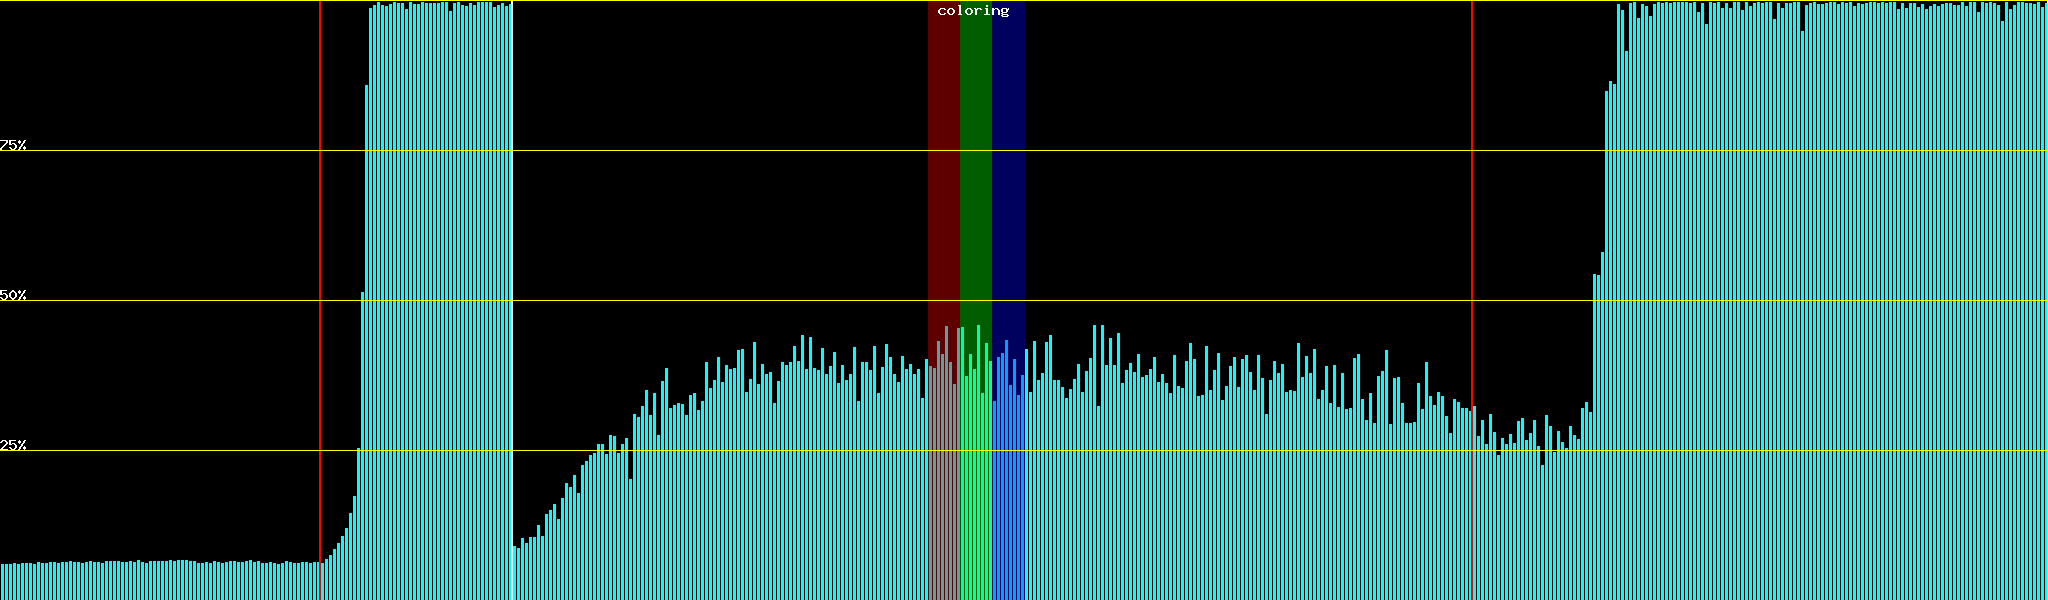
Task: Select the dark red color band
Action: 943,150
